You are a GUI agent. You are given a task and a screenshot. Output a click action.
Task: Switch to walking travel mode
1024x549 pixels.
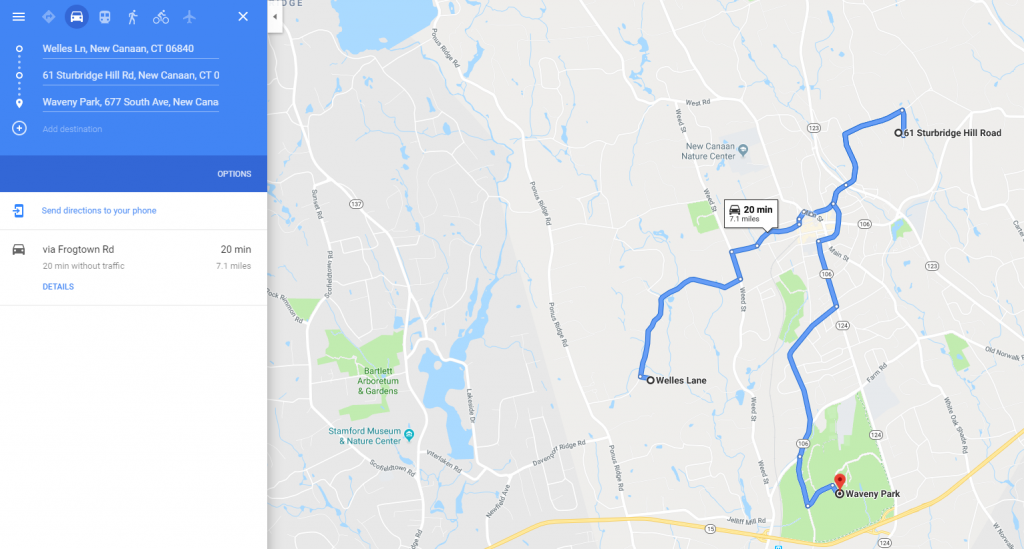pyautogui.click(x=133, y=17)
